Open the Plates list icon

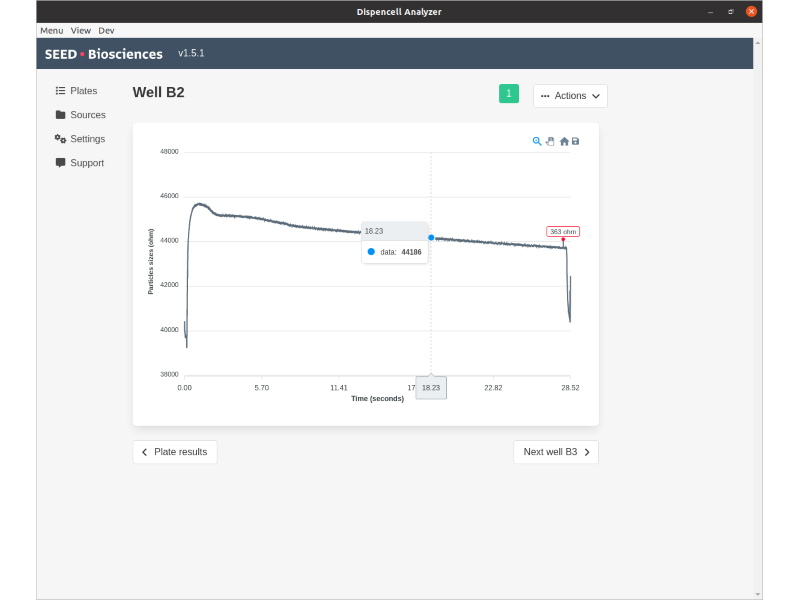coord(60,90)
